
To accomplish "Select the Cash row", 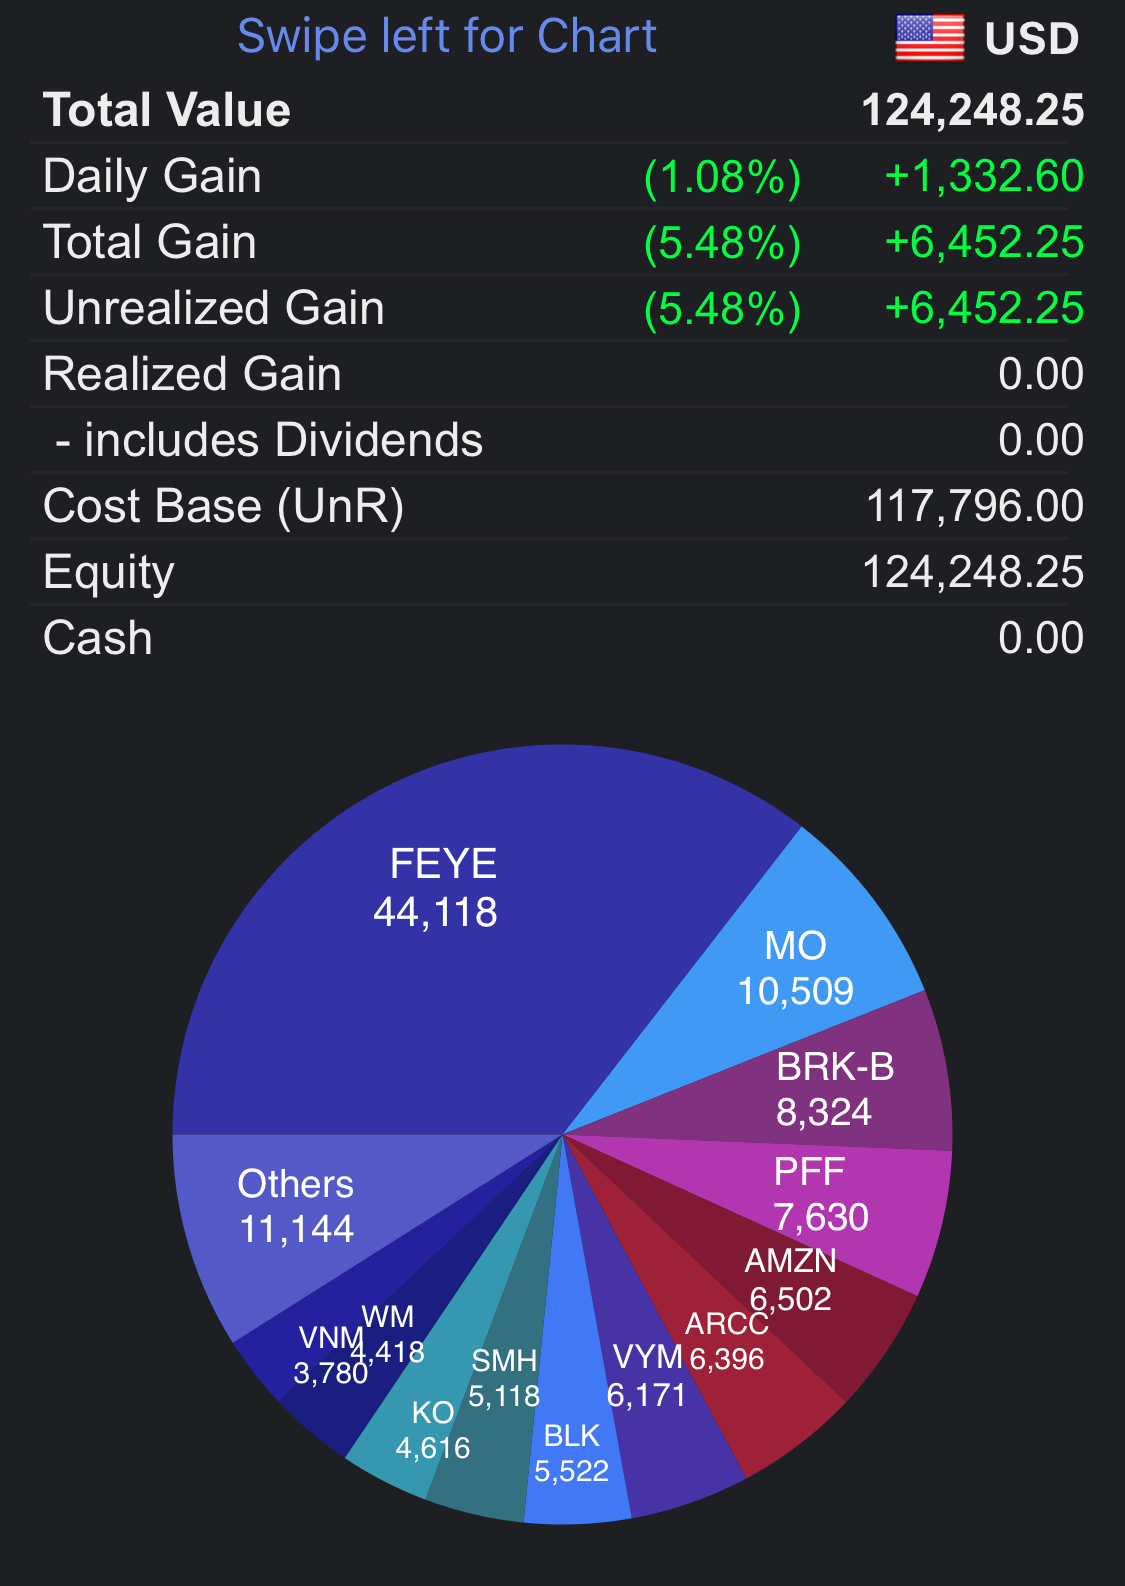I will tap(562, 638).
